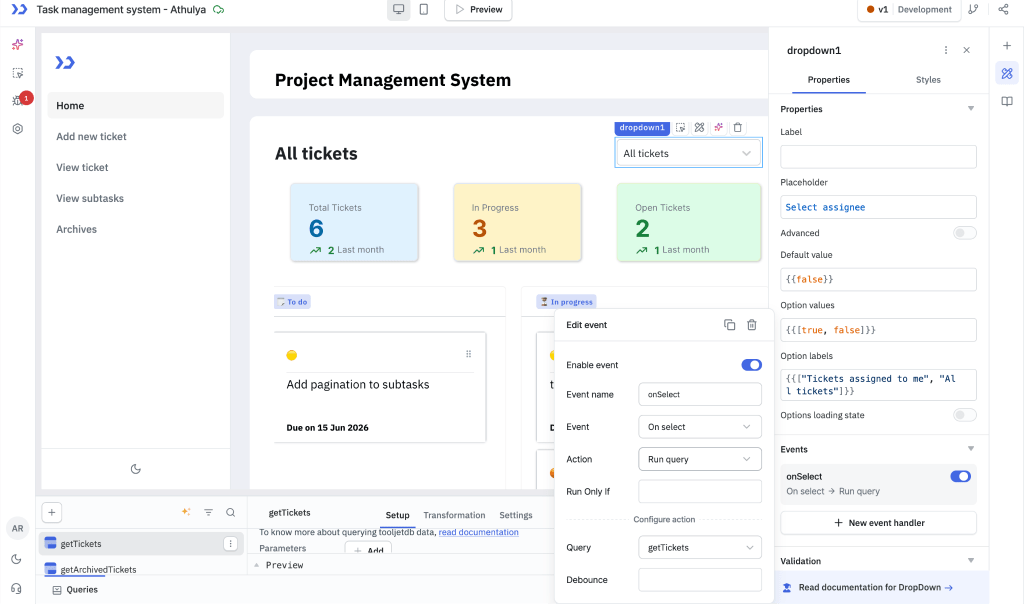The image size is (1024, 604).
Task: Click the Queries panel toggle at bottom
Action: point(75,590)
